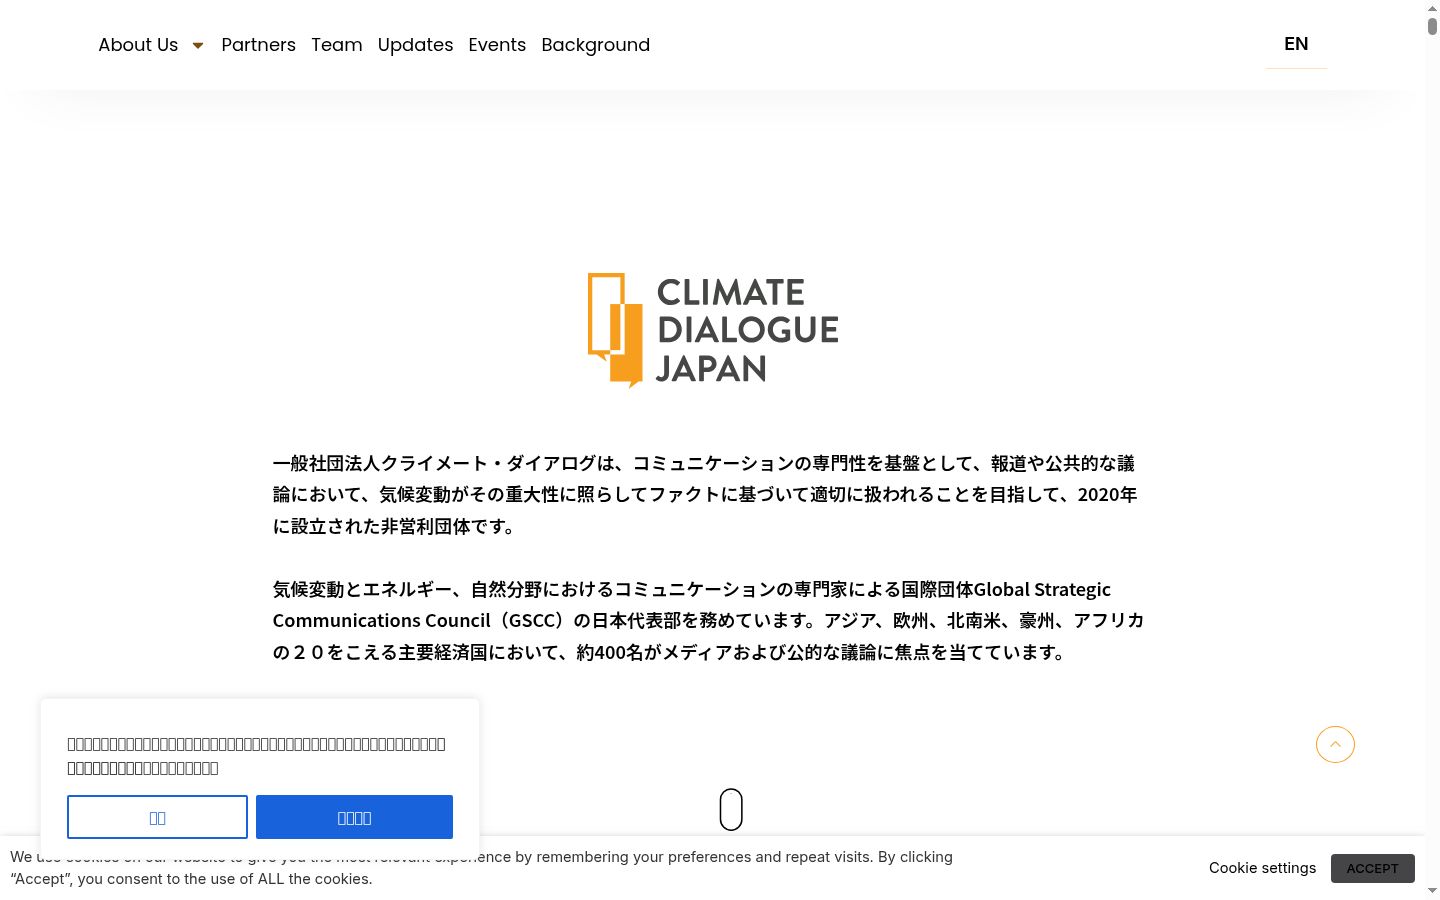
Task: Click the paragraph mentioning Global Strategic Communications Council
Action: coord(708,620)
